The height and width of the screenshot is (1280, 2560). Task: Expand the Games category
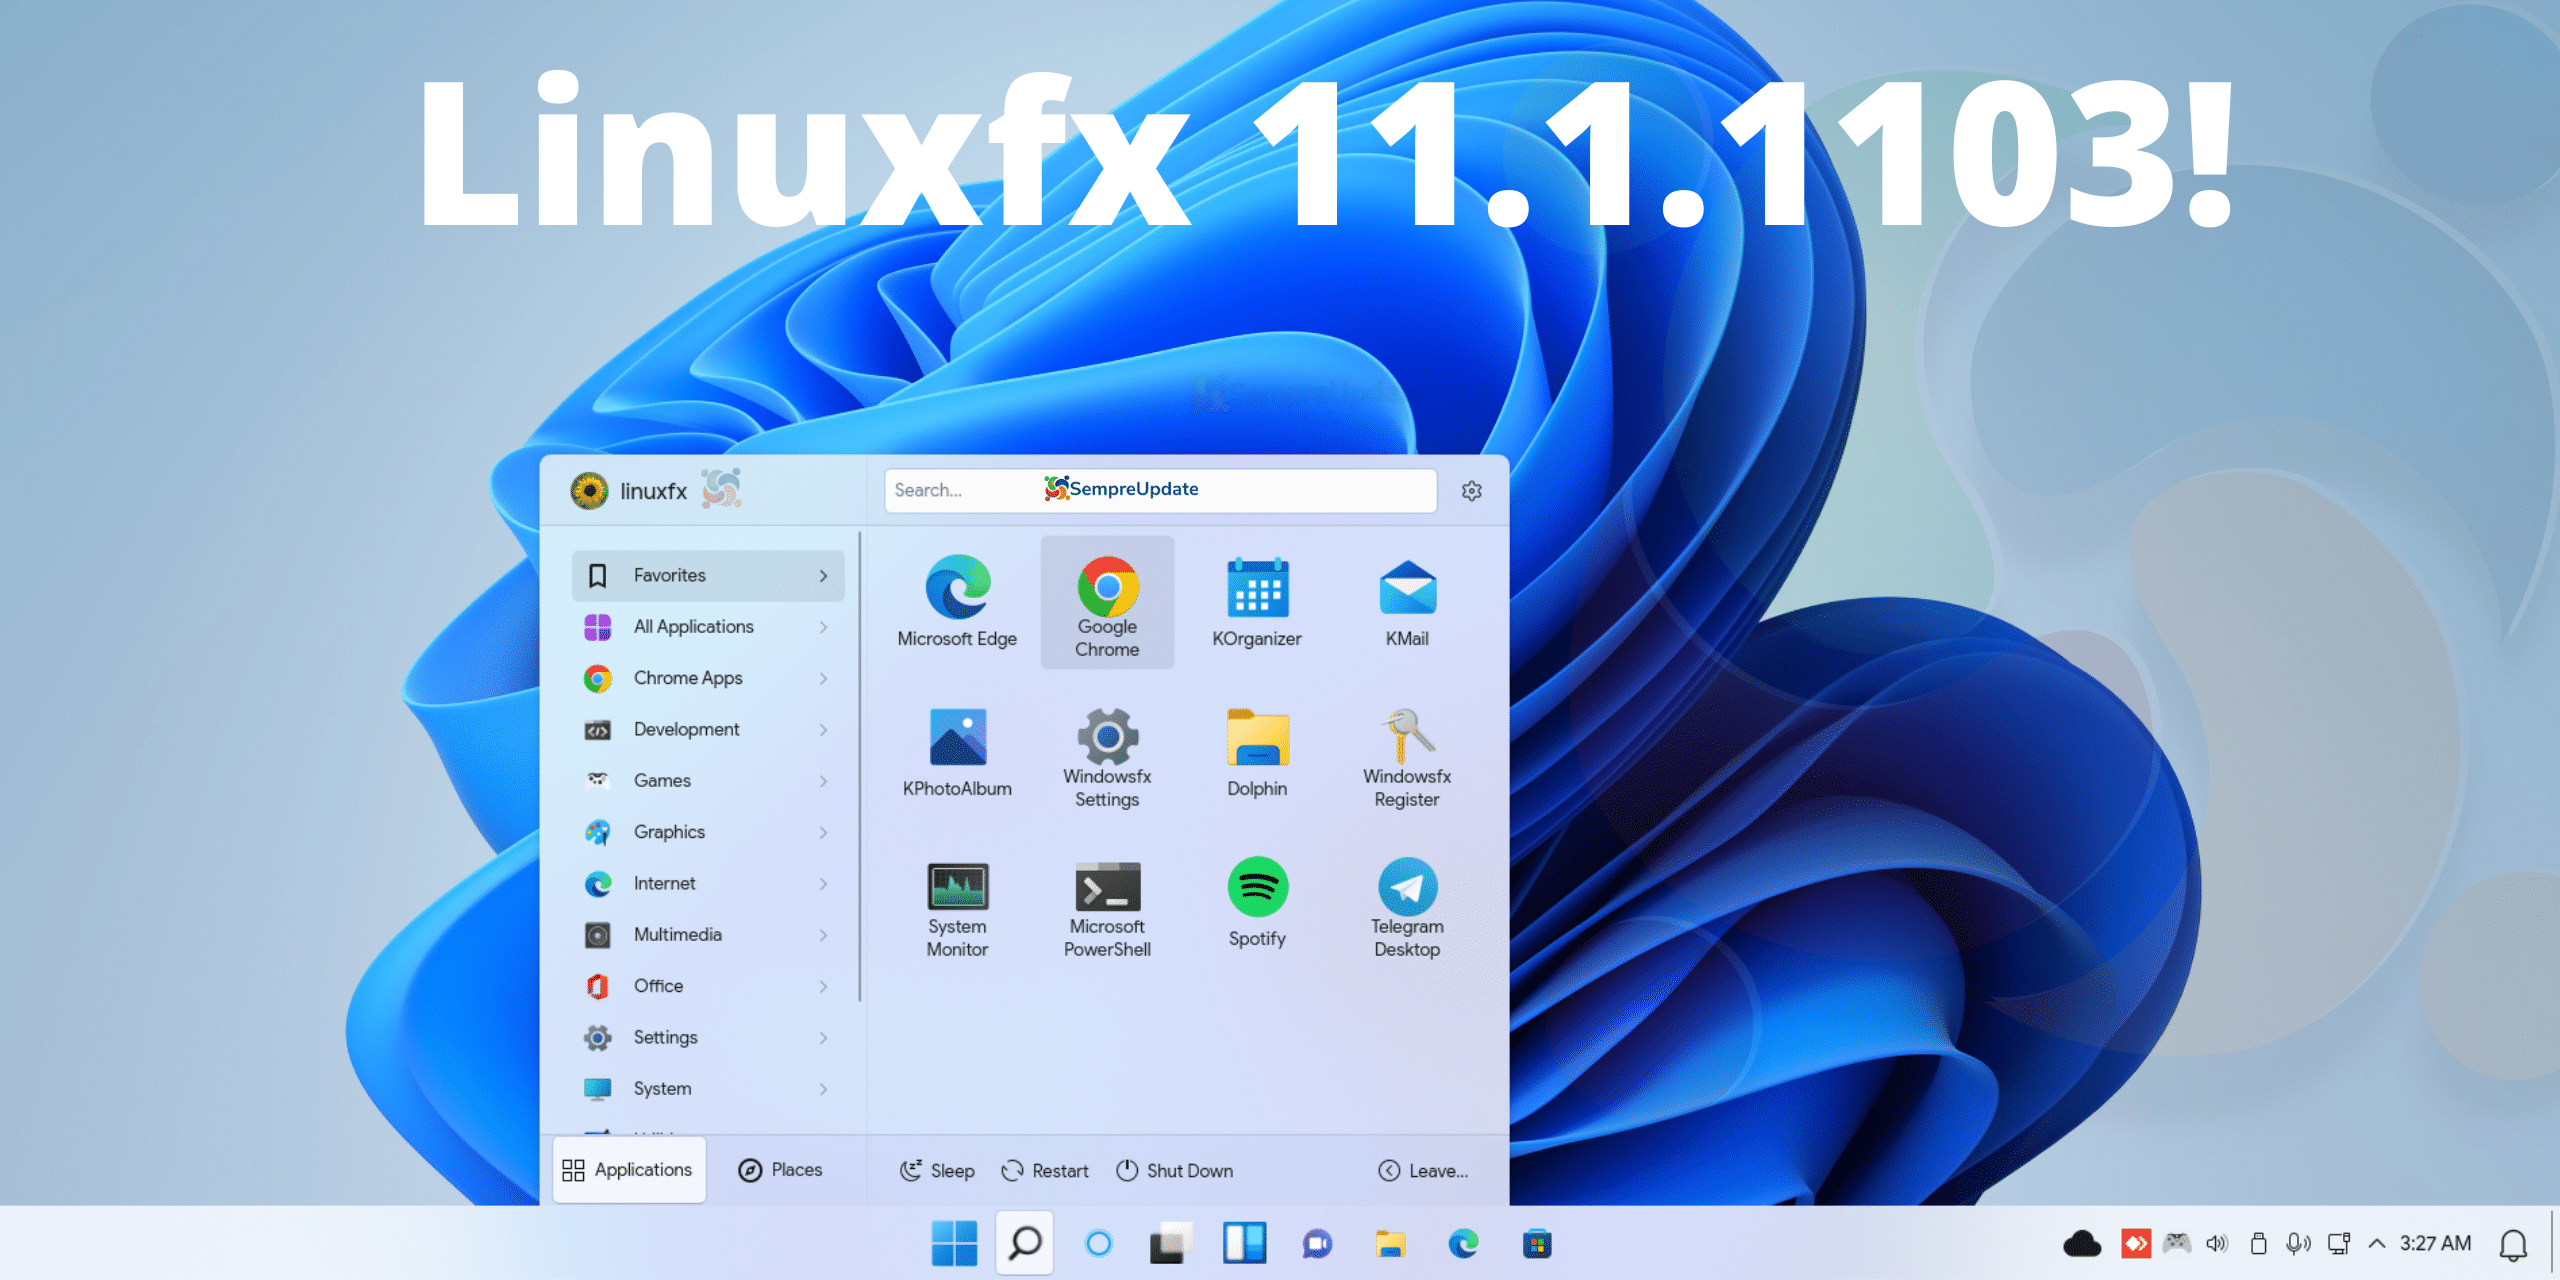[x=708, y=781]
